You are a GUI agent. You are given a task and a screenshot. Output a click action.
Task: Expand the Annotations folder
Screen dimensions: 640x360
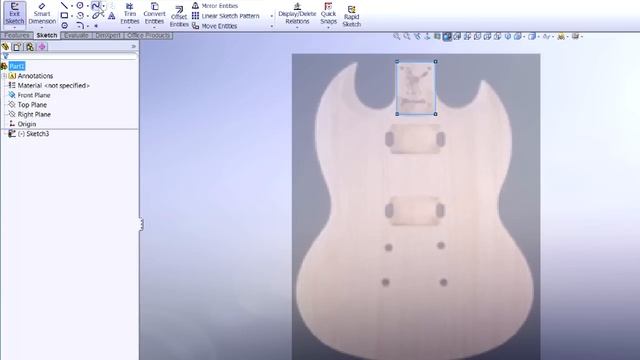tap(4, 76)
